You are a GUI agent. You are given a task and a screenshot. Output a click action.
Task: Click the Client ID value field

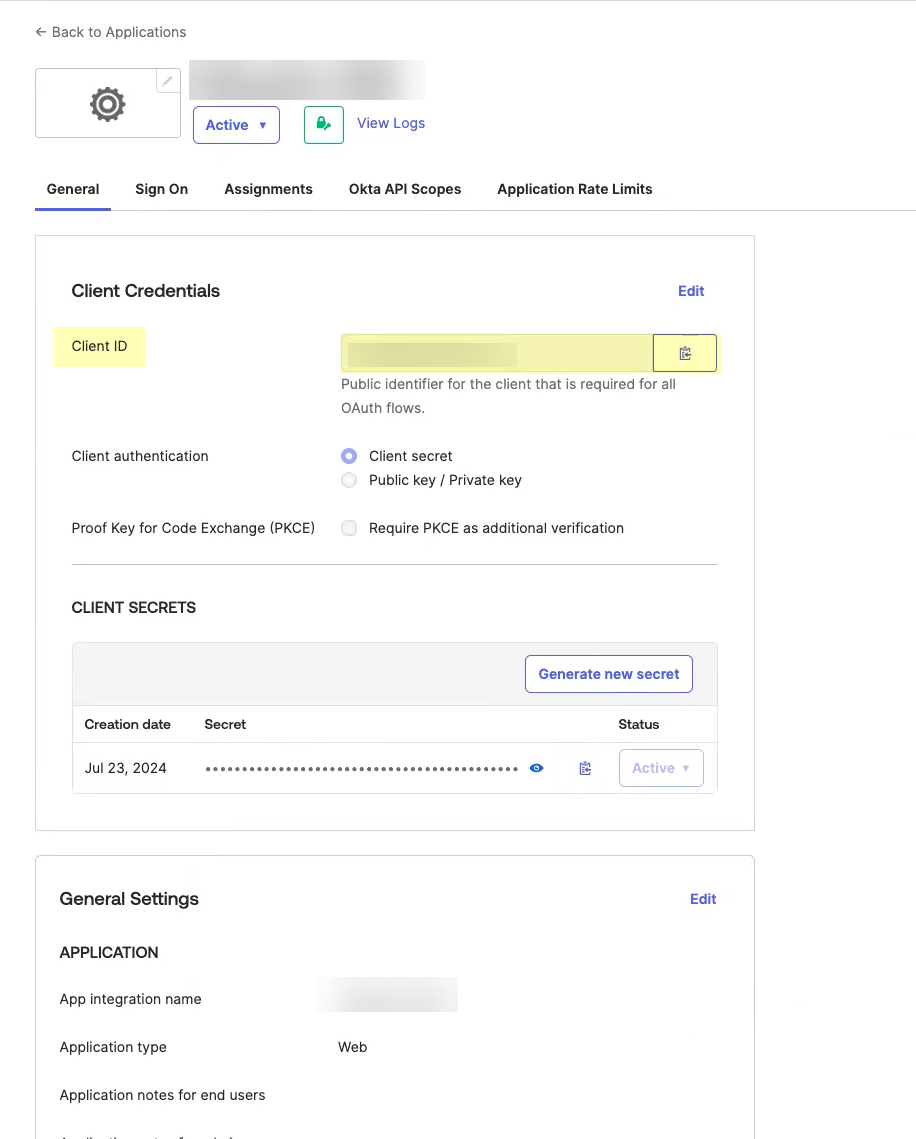[495, 353]
